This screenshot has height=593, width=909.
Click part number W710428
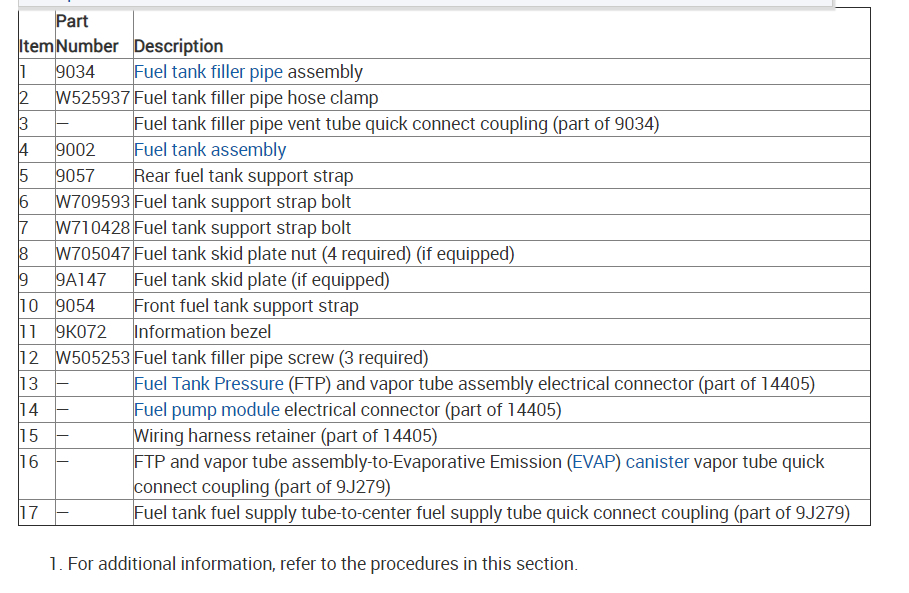[93, 228]
